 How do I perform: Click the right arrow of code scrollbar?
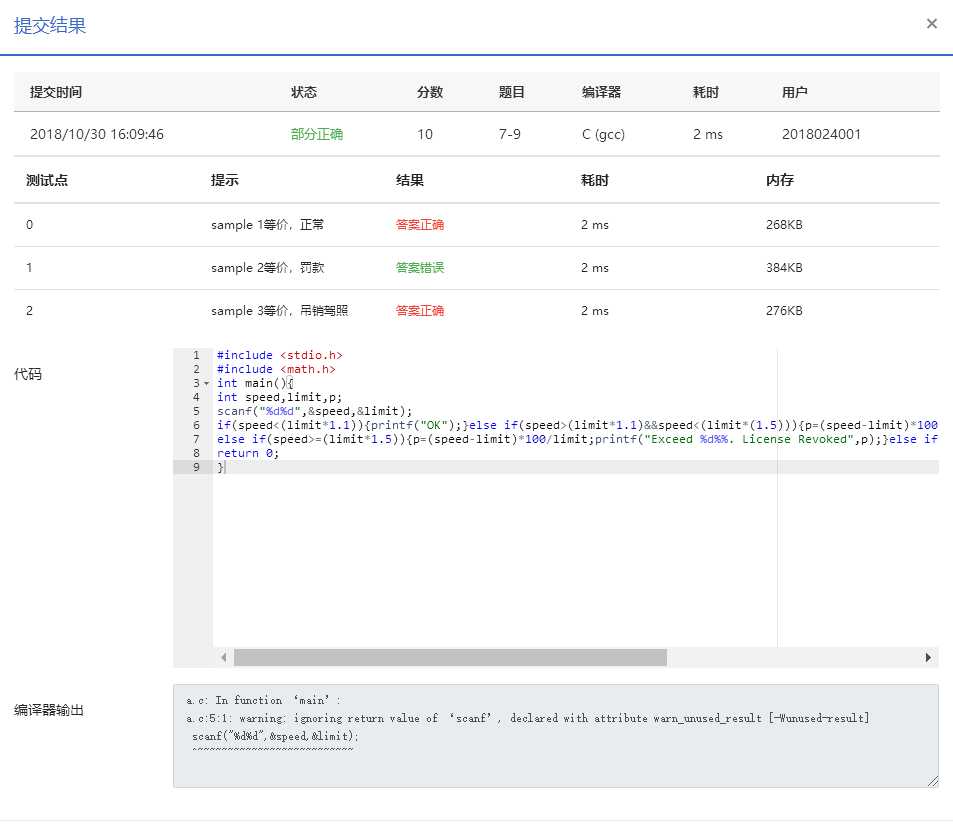point(927,657)
